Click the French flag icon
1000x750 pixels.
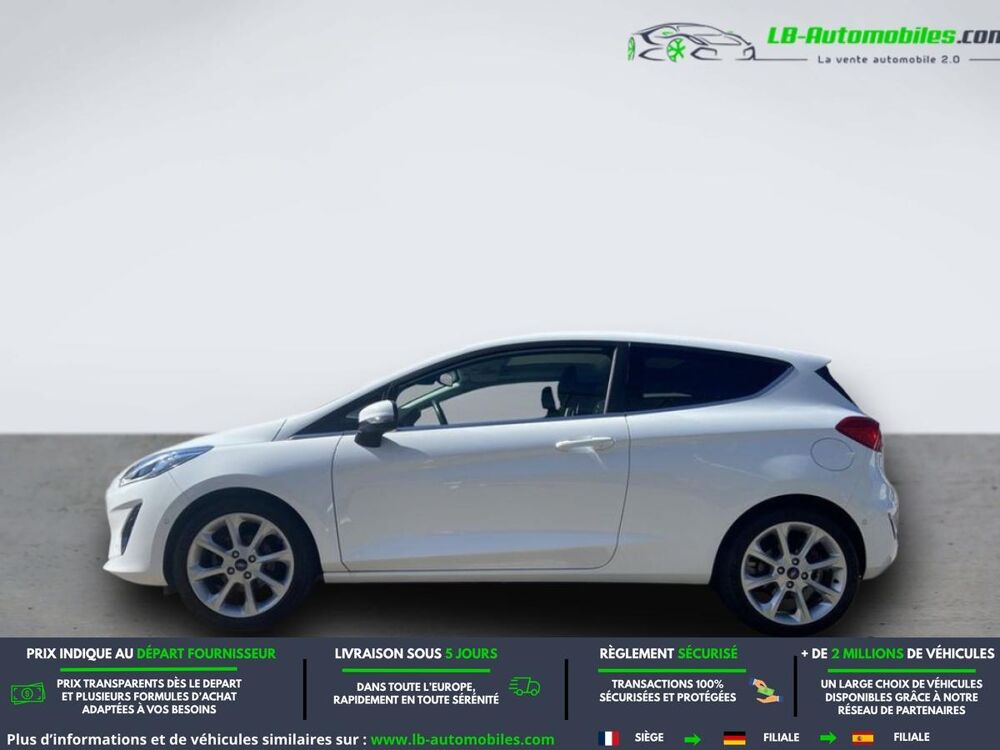608,738
